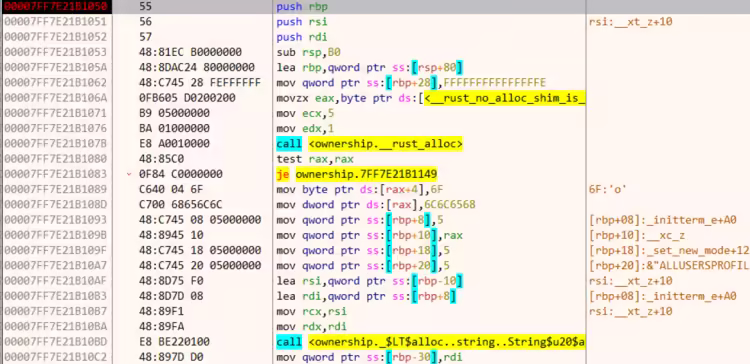The image size is (750, 364).
Task: Follow the je ownership.7FF7E21B1149 jump
Action: [x=357, y=175]
